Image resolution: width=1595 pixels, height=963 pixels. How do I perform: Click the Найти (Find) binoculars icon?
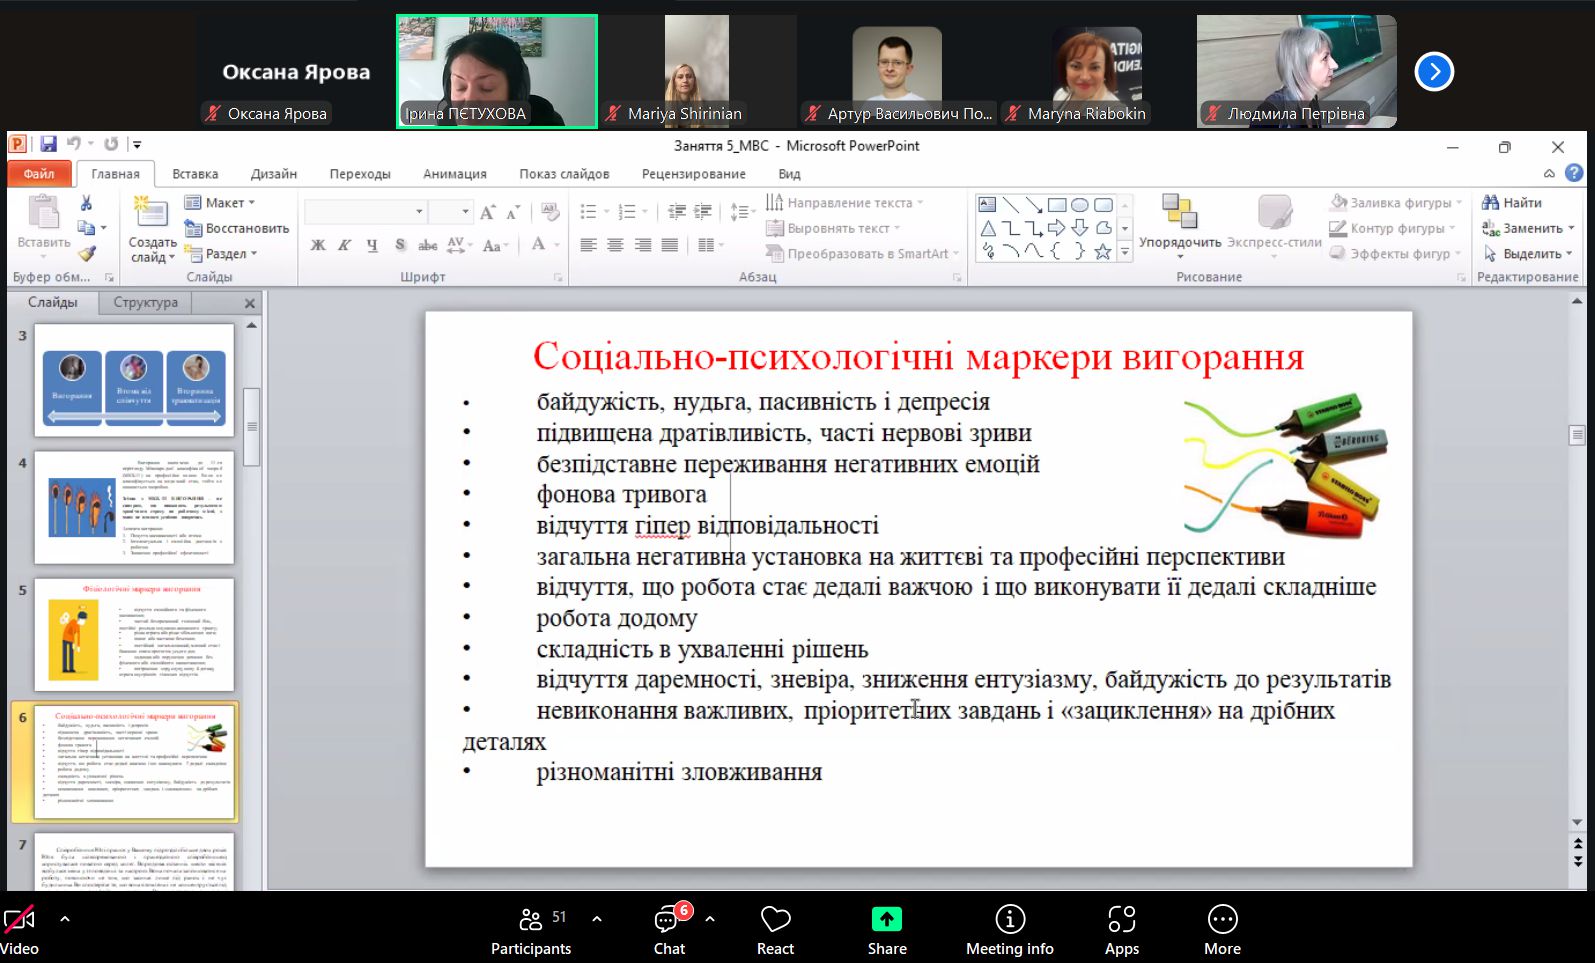pyautogui.click(x=1490, y=203)
